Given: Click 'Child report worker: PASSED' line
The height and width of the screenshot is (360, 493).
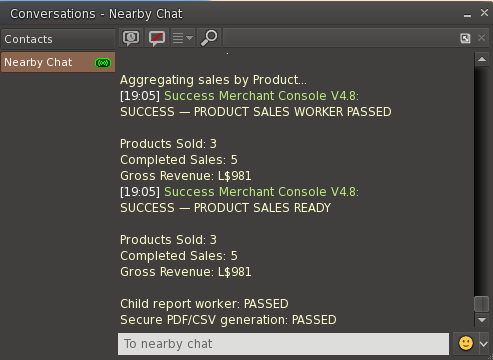Looking at the screenshot, I should tap(204, 304).
